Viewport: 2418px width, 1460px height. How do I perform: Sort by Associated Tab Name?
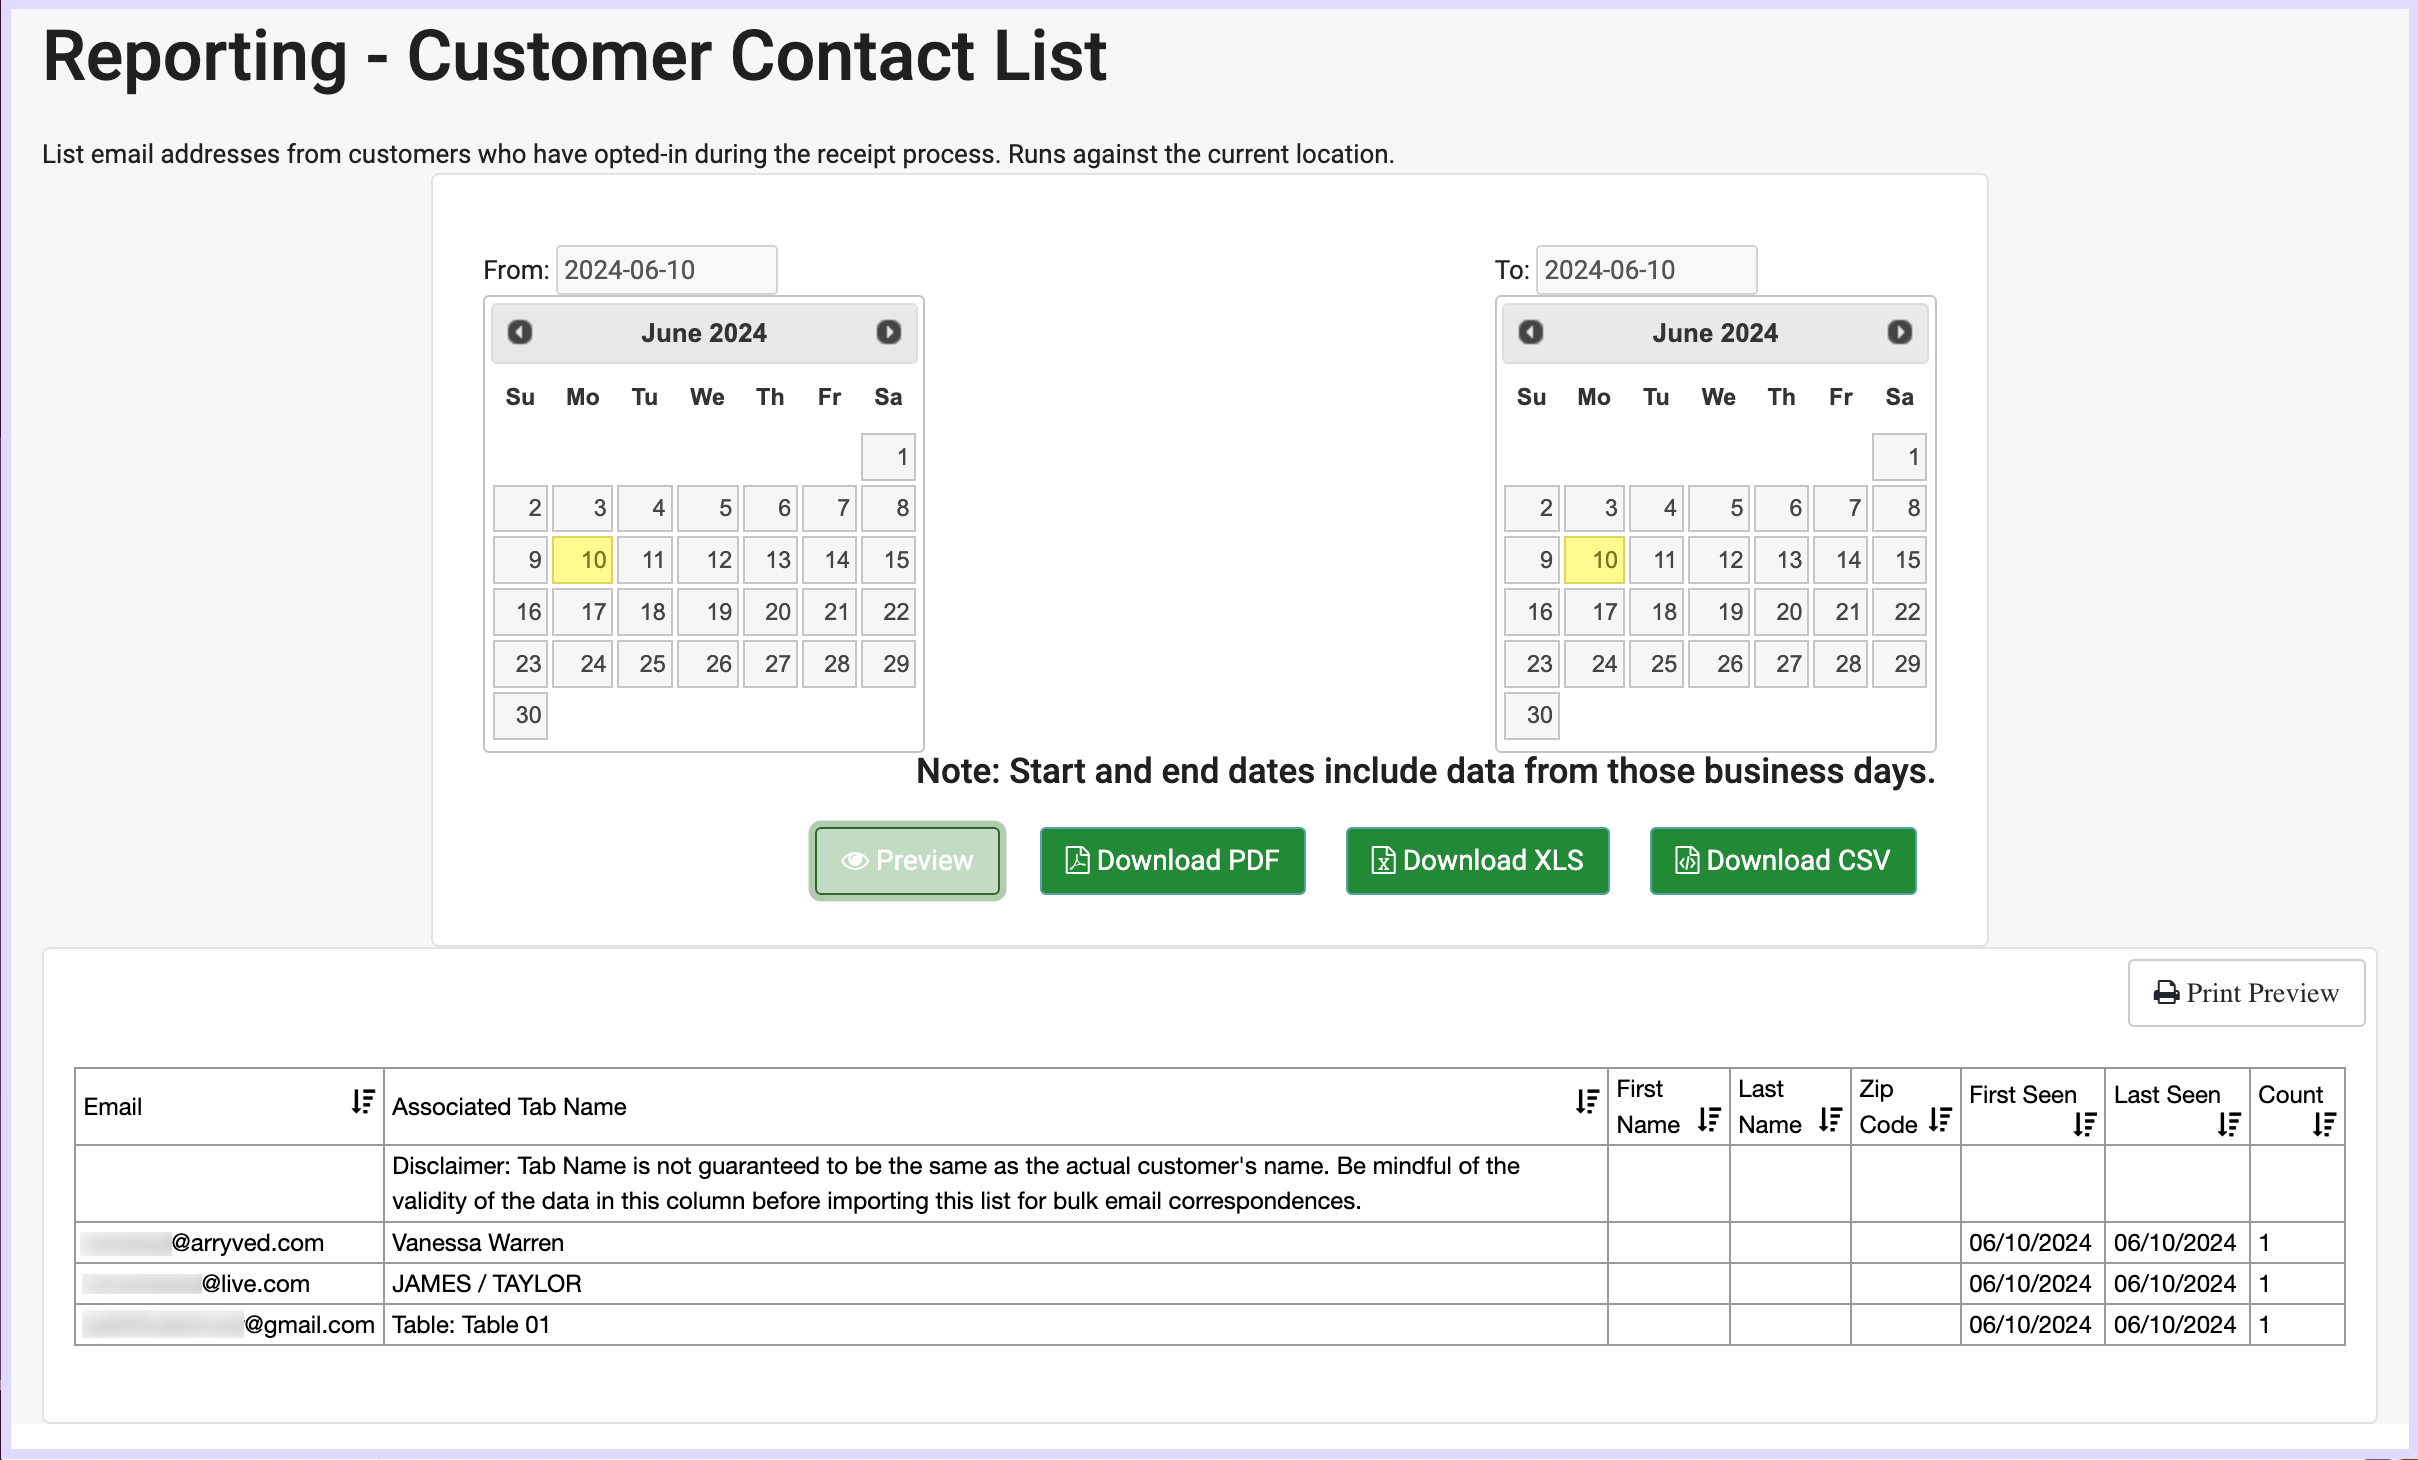1587,1102
